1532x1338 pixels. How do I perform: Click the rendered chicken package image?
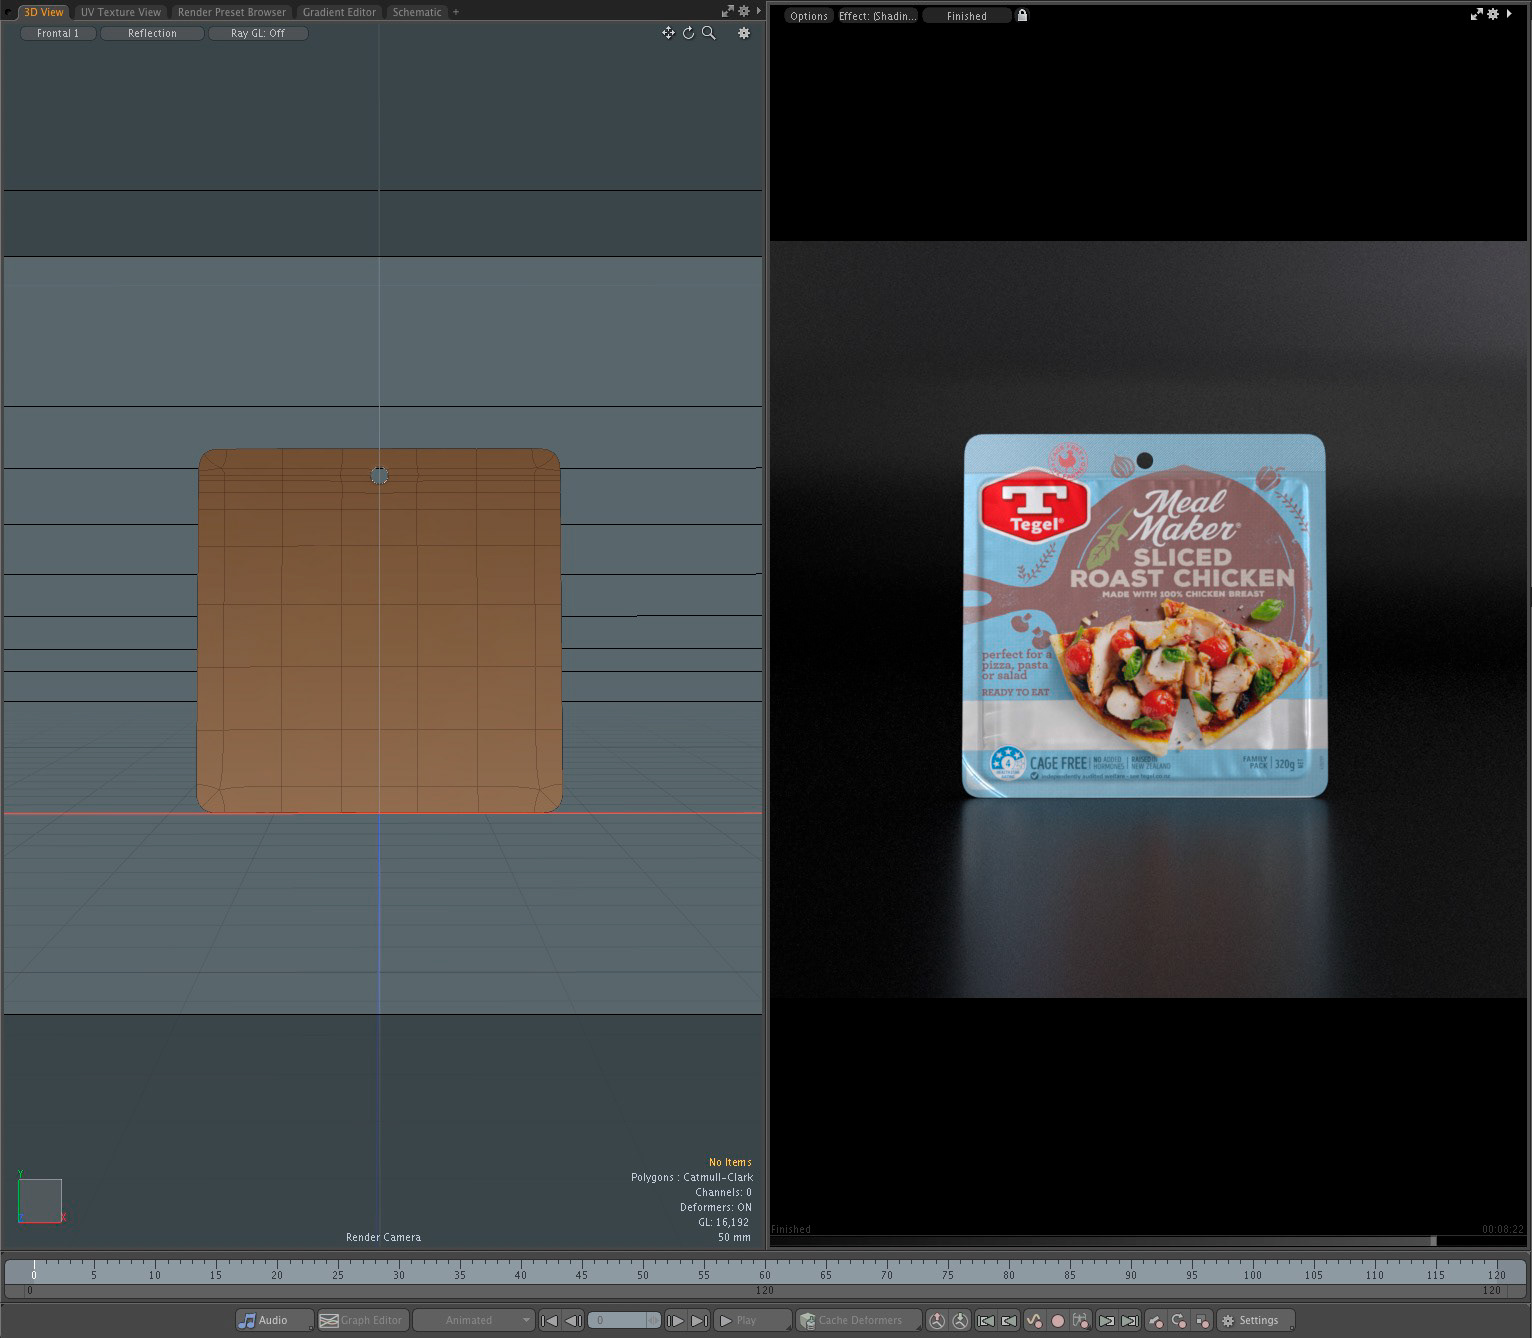(x=1145, y=616)
